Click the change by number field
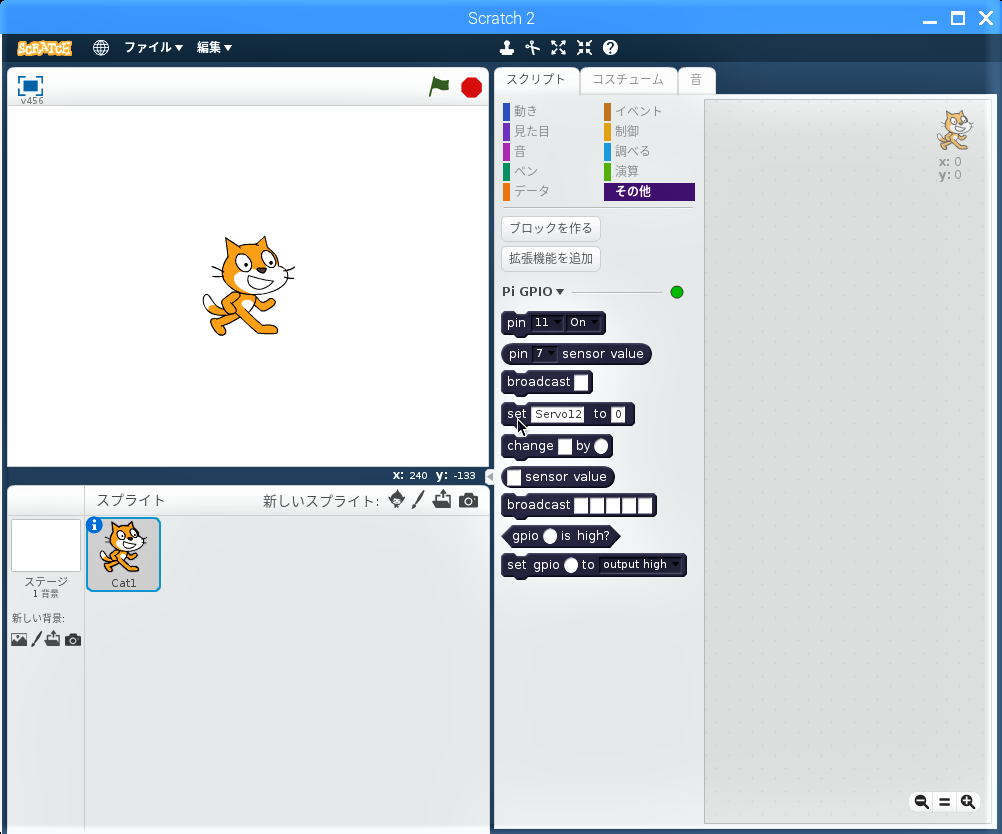 tap(601, 446)
